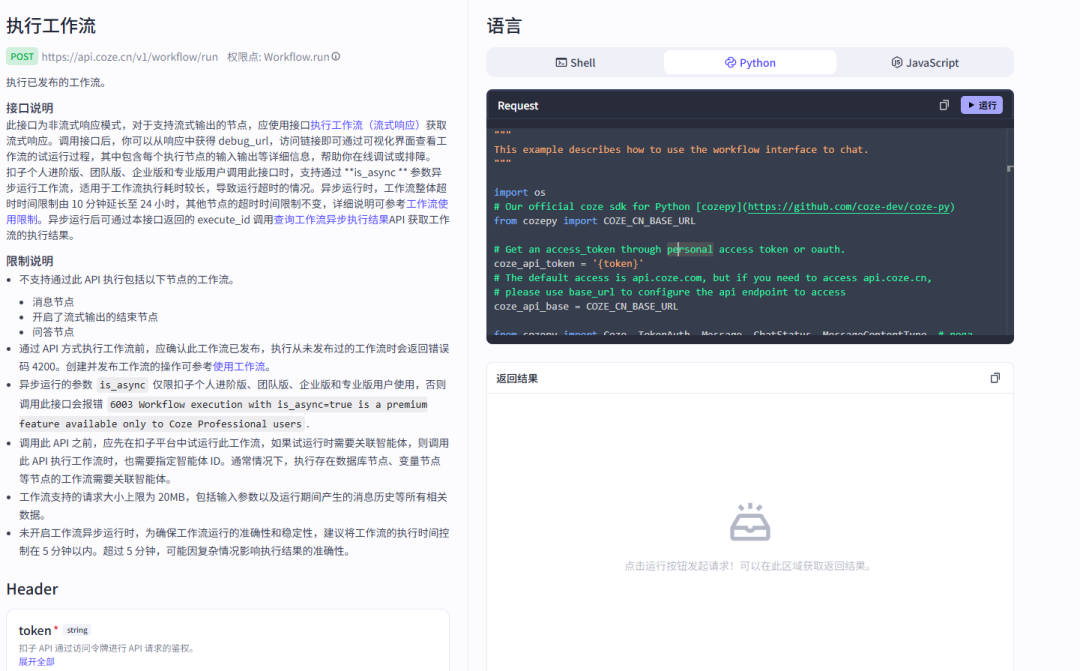Copy the Request code snippet
This screenshot has height=671, width=1080.
944,105
